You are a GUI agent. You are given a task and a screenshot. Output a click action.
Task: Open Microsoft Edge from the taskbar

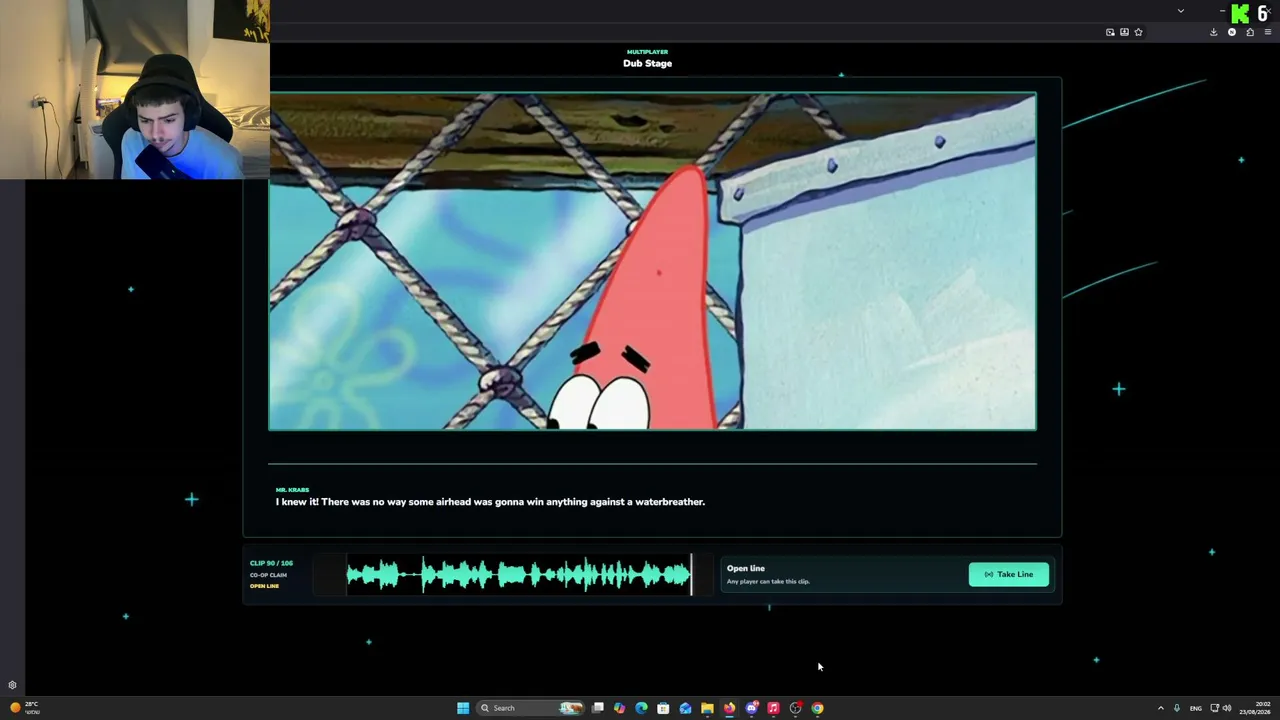642,708
